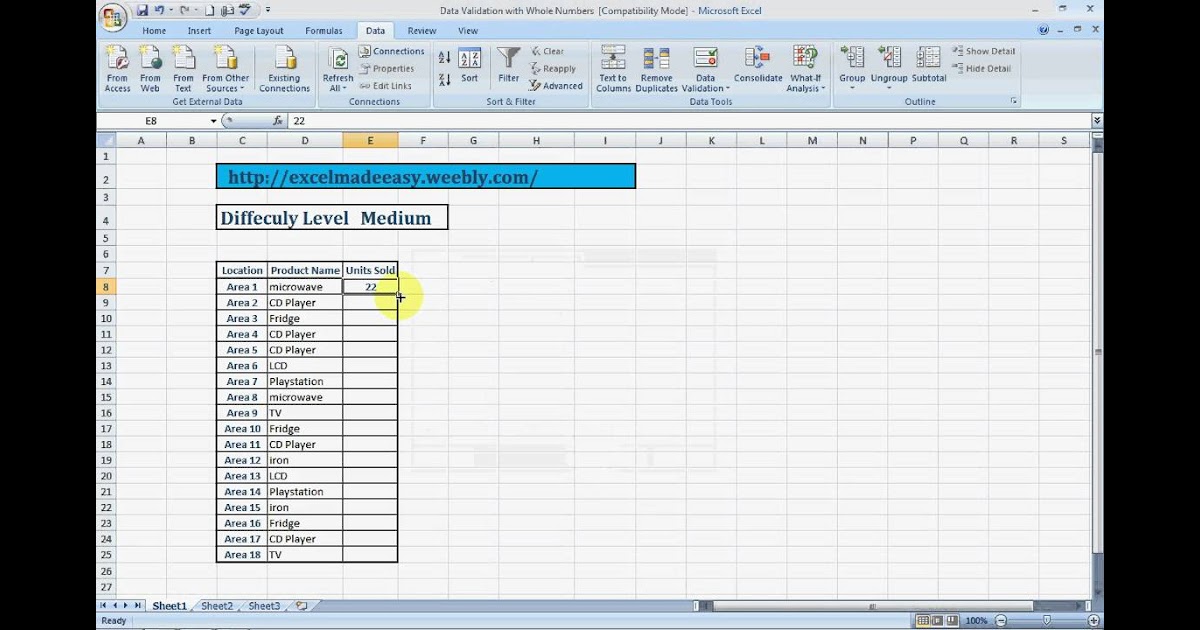The image size is (1200, 630).
Task: Select column E header
Action: point(370,141)
